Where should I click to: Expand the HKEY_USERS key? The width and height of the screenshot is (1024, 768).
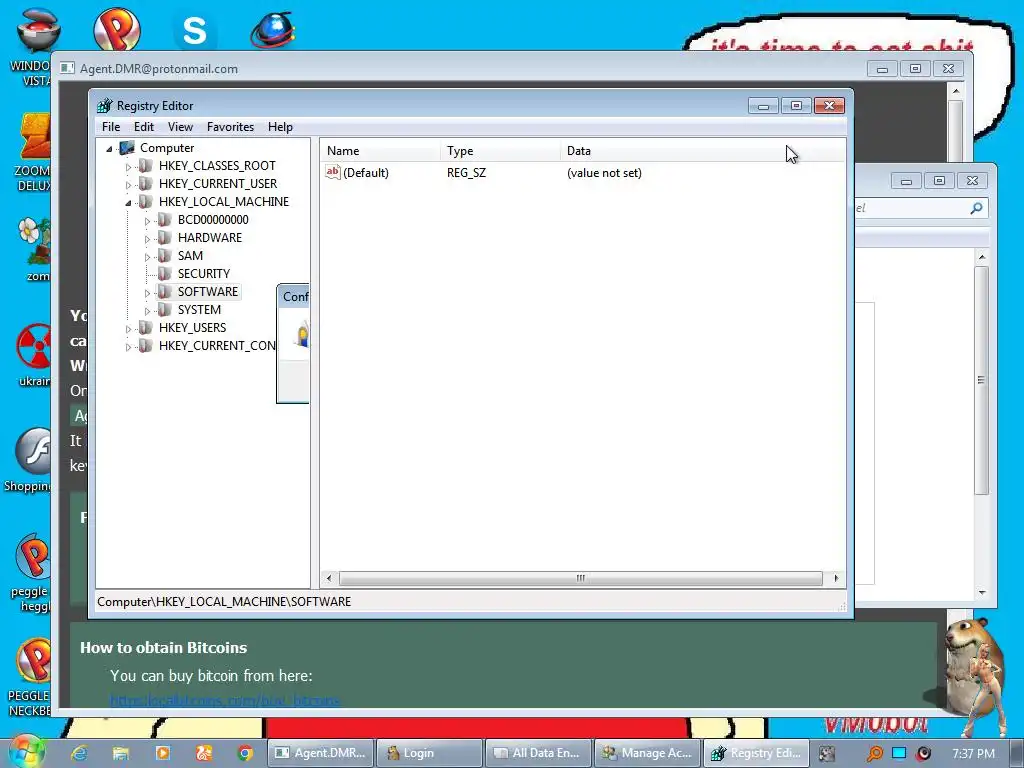[x=129, y=329]
